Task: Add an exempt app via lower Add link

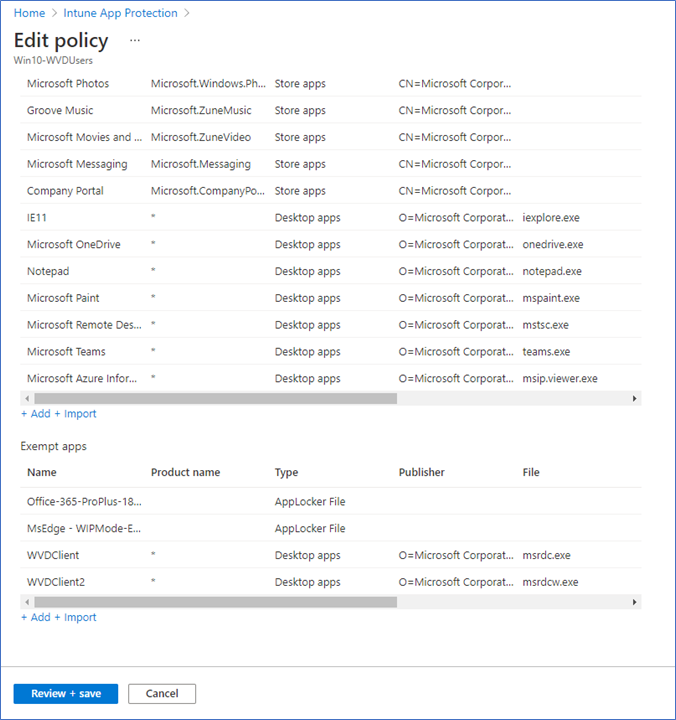Action: pyautogui.click(x=36, y=617)
